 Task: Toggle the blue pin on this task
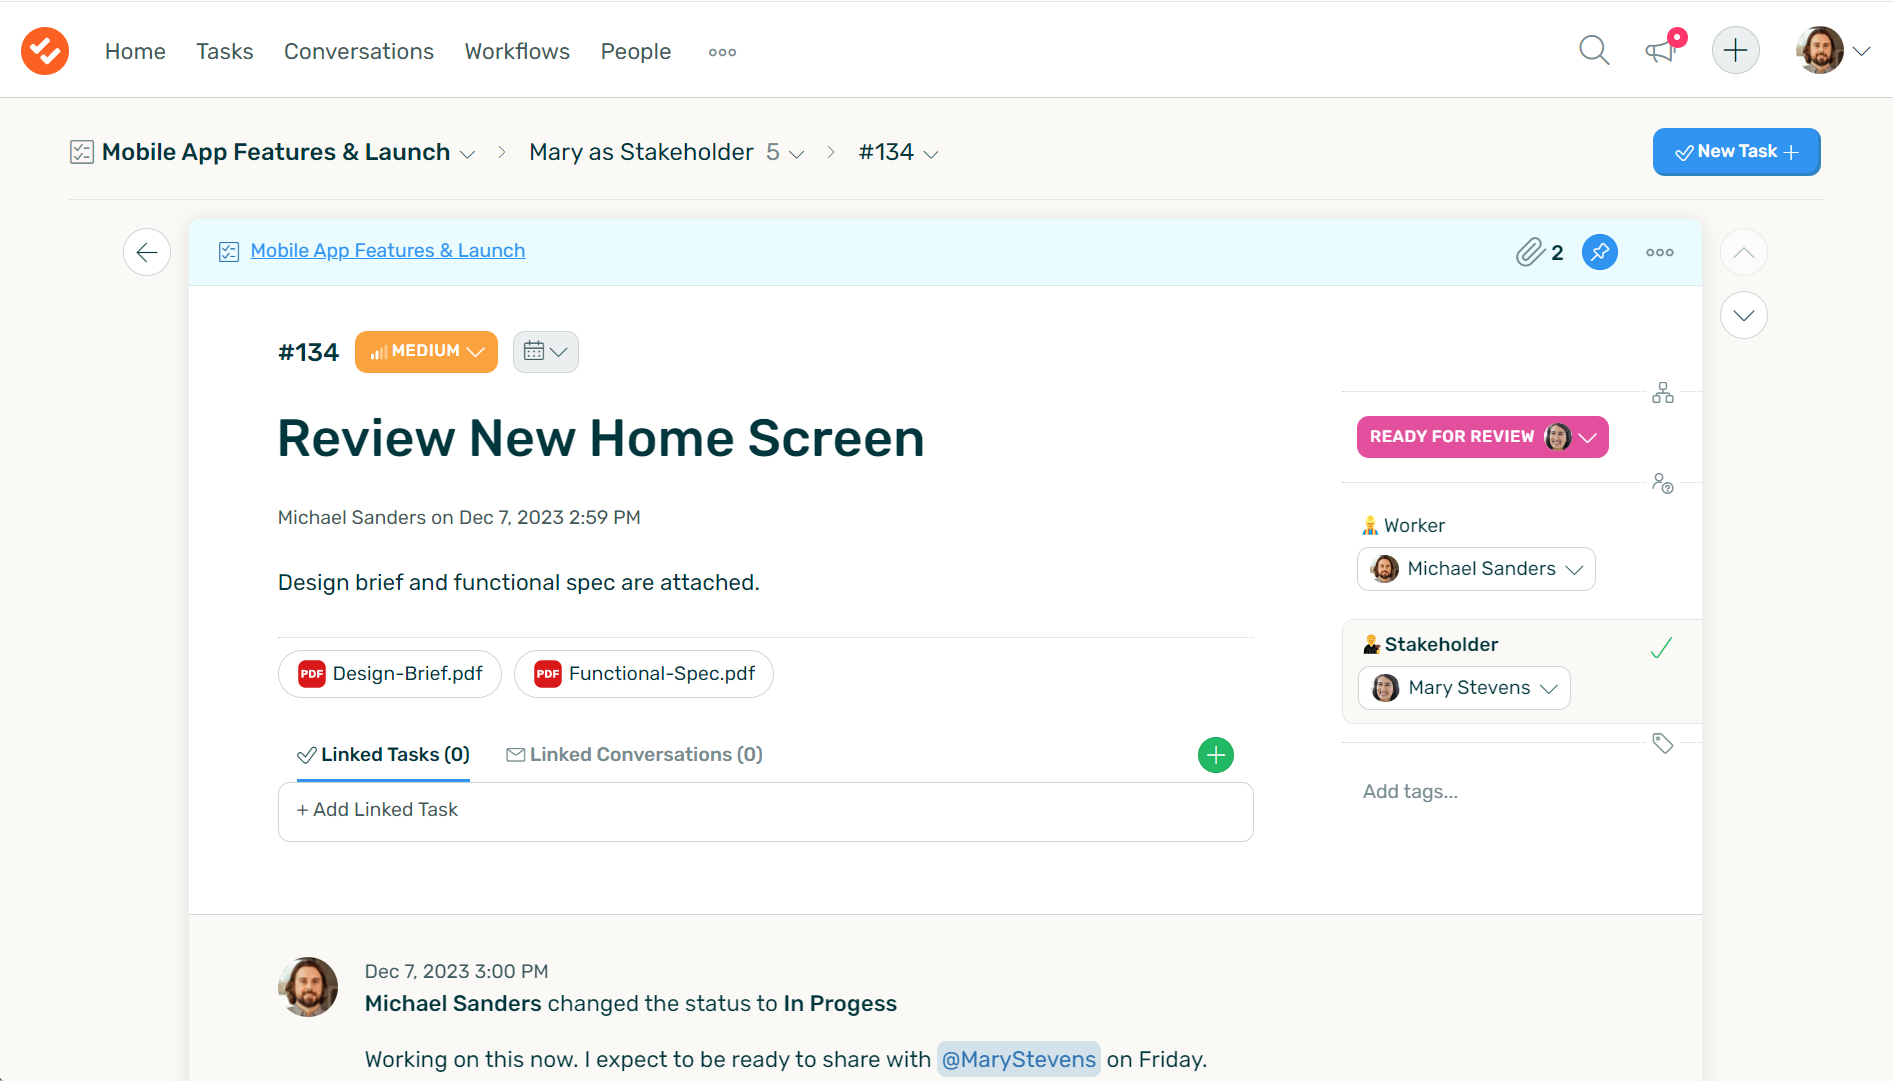click(x=1600, y=252)
